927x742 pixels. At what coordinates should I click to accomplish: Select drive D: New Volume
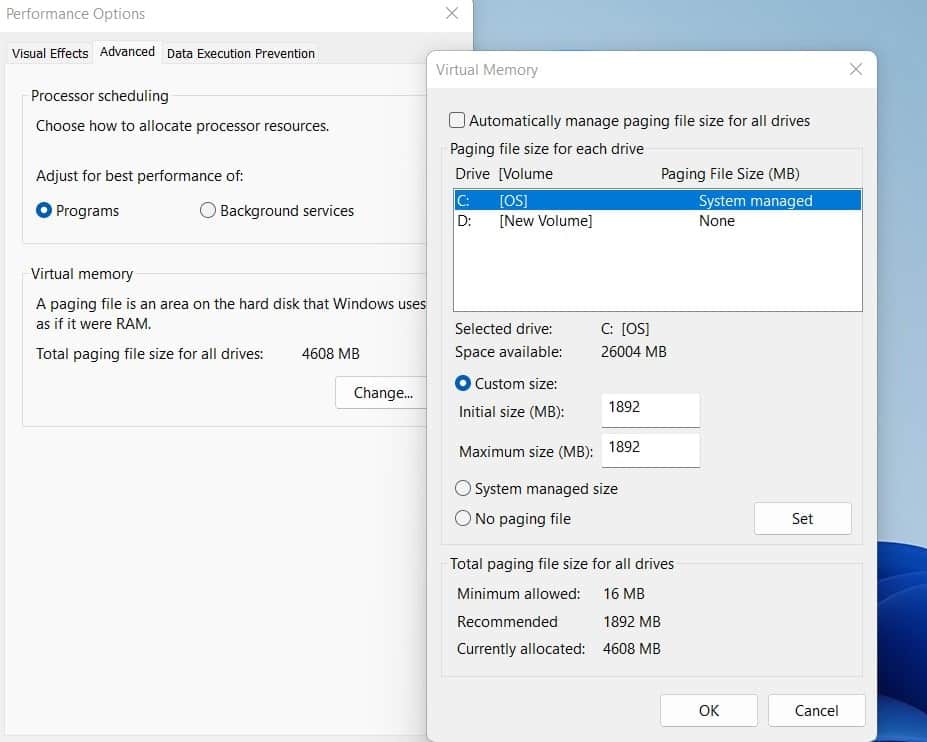pyautogui.click(x=600, y=221)
